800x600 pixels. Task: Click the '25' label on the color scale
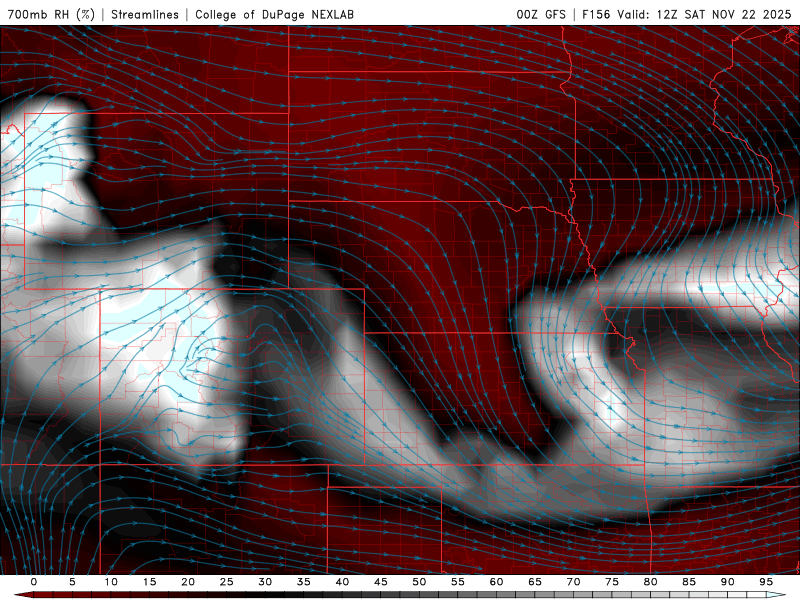(x=227, y=582)
